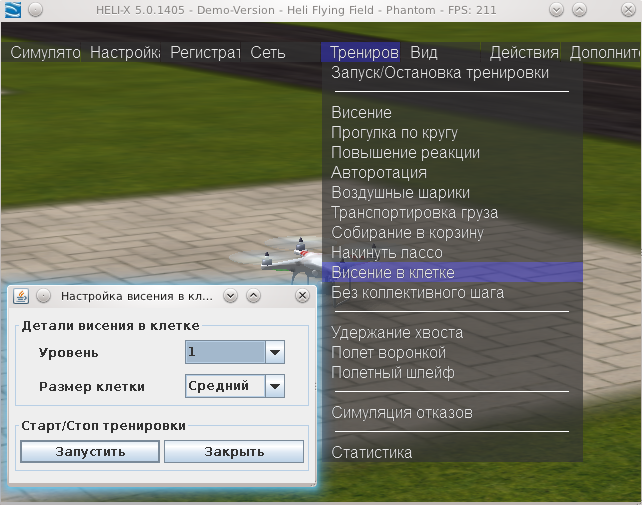Choose Полет воронкой training

452,353
